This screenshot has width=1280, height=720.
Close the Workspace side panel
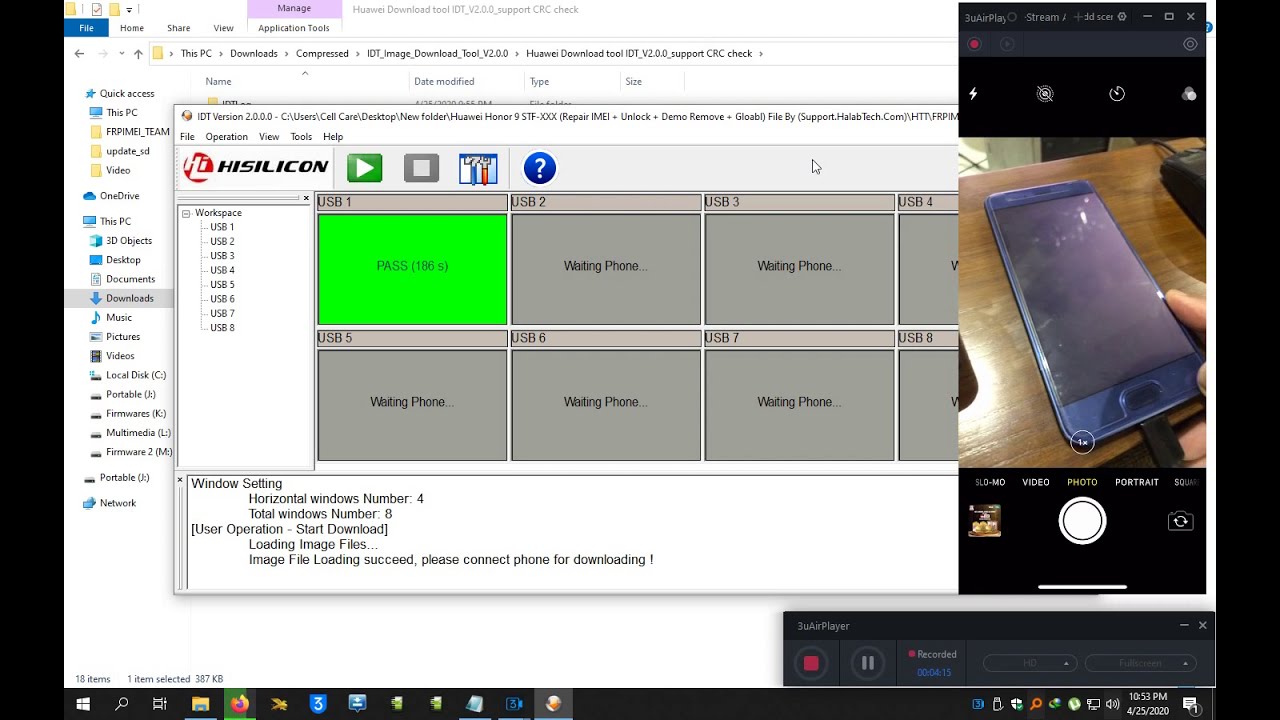[306, 198]
